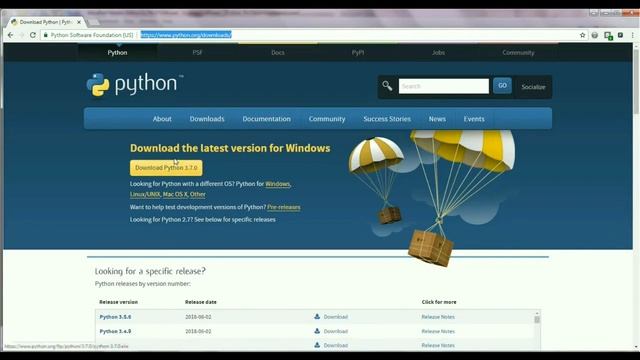
Task: Reload the page with the refresh icon
Action: tap(33, 35)
